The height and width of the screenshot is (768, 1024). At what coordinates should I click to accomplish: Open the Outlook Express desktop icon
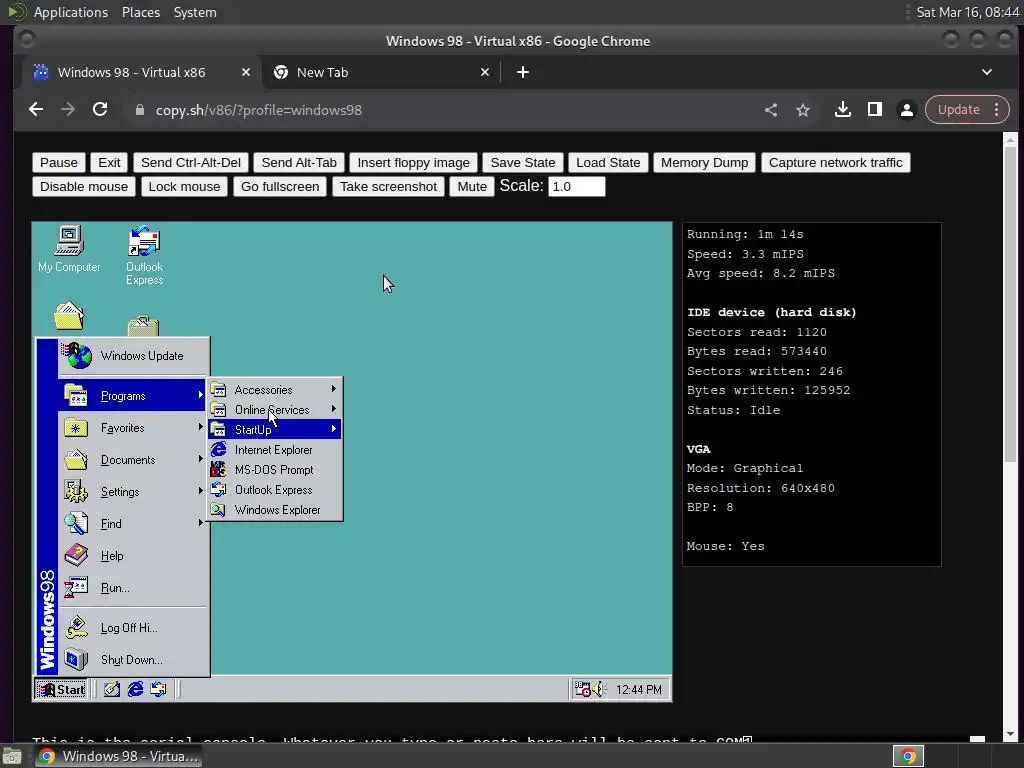click(144, 255)
